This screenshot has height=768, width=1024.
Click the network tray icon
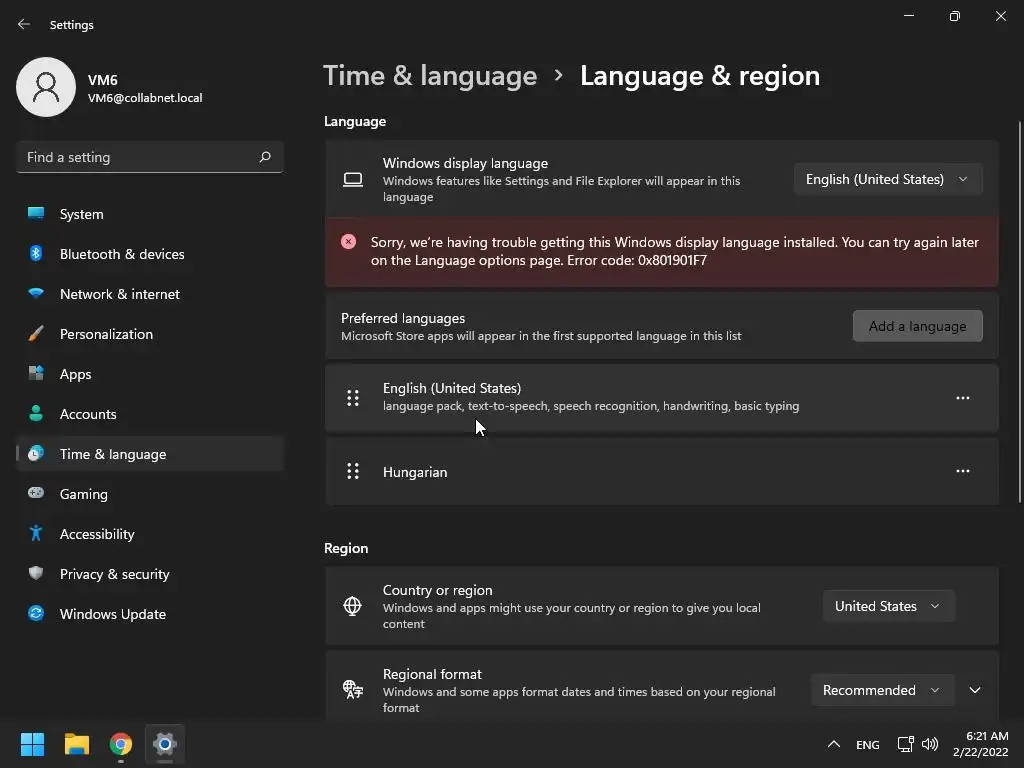905,744
